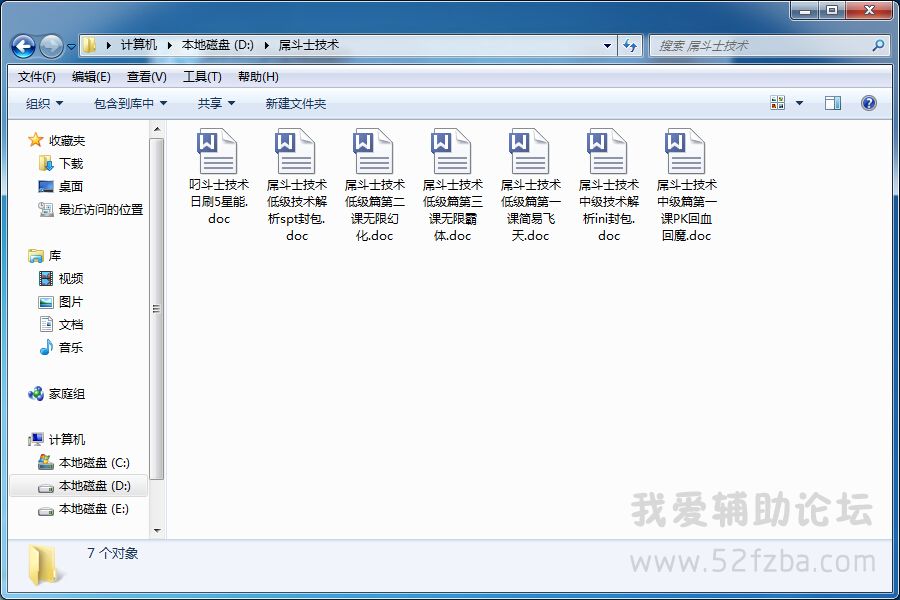Open the 查看(V) menu
The width and height of the screenshot is (900, 600).
pos(146,77)
